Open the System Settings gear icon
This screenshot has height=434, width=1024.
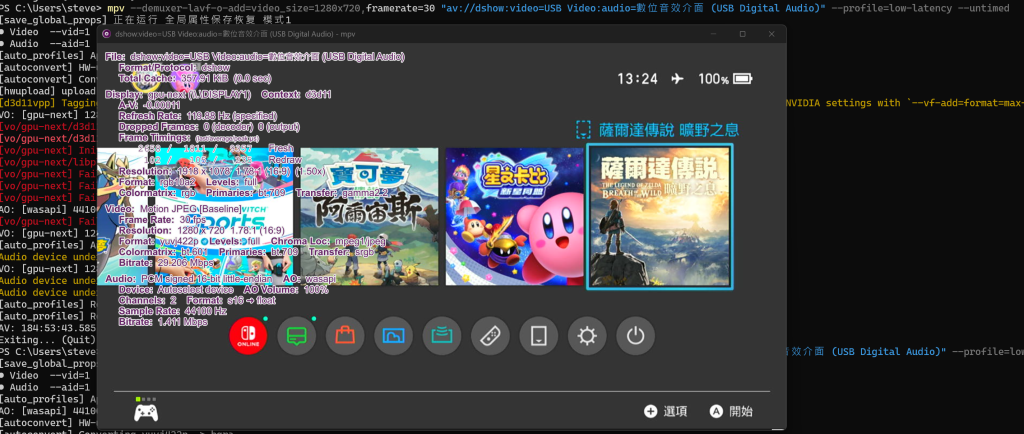point(587,336)
